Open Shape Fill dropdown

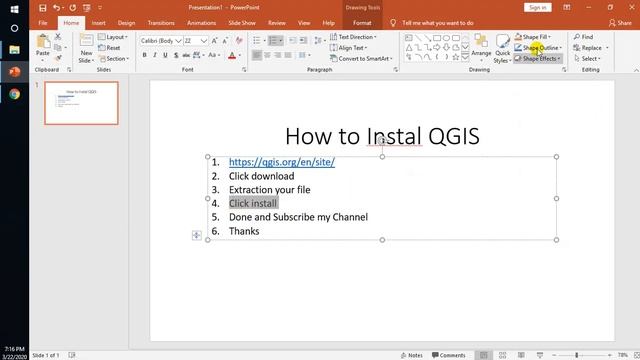pyautogui.click(x=533, y=37)
